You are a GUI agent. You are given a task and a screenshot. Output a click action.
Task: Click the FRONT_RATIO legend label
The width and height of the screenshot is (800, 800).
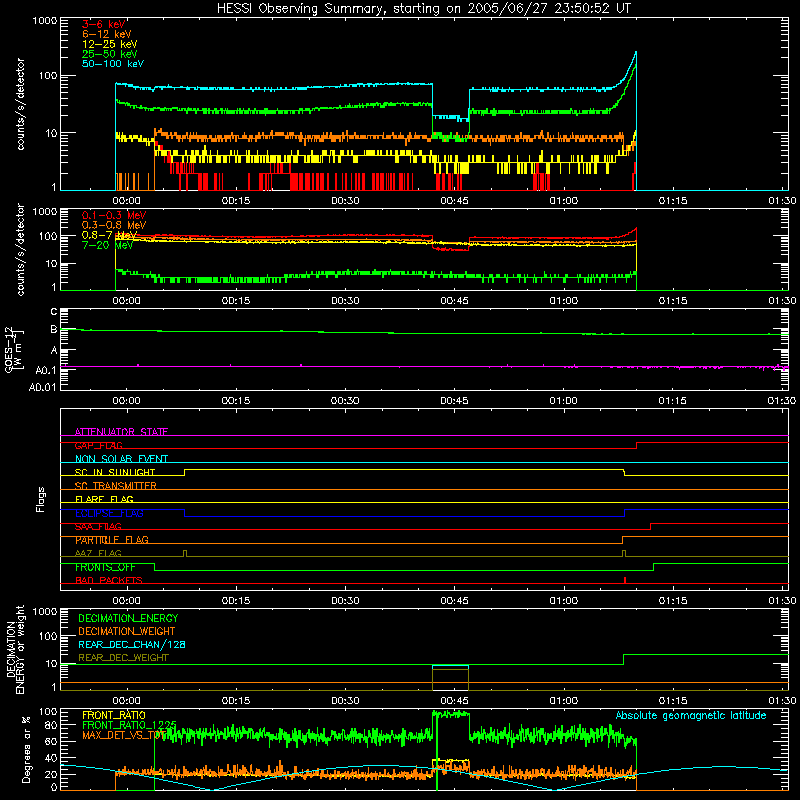114,715
